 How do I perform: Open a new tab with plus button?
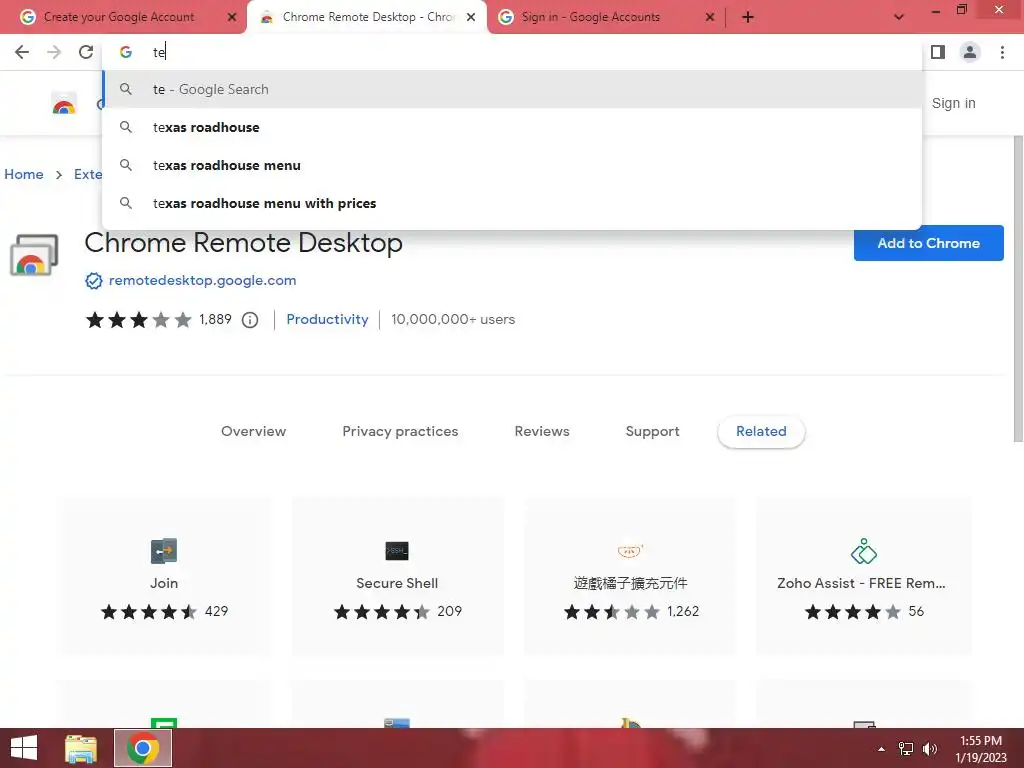[748, 17]
